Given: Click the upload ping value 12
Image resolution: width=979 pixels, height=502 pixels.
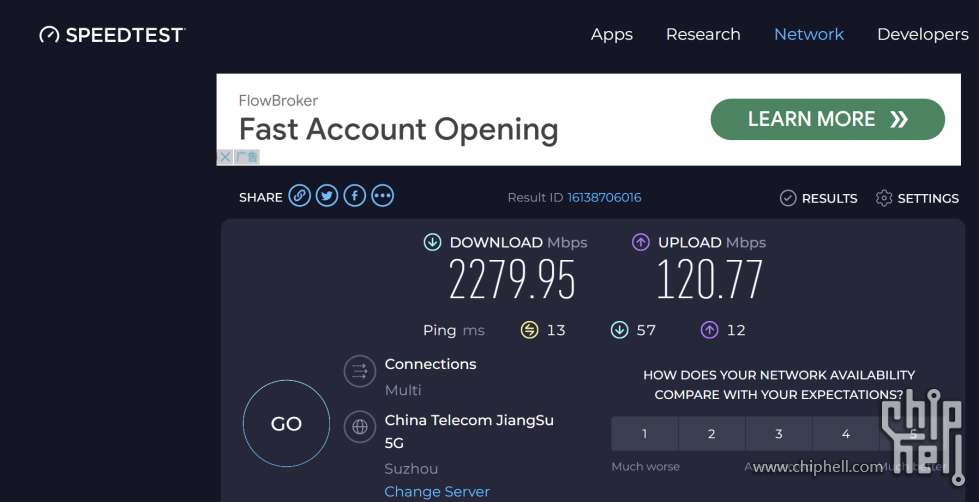Looking at the screenshot, I should point(736,330).
